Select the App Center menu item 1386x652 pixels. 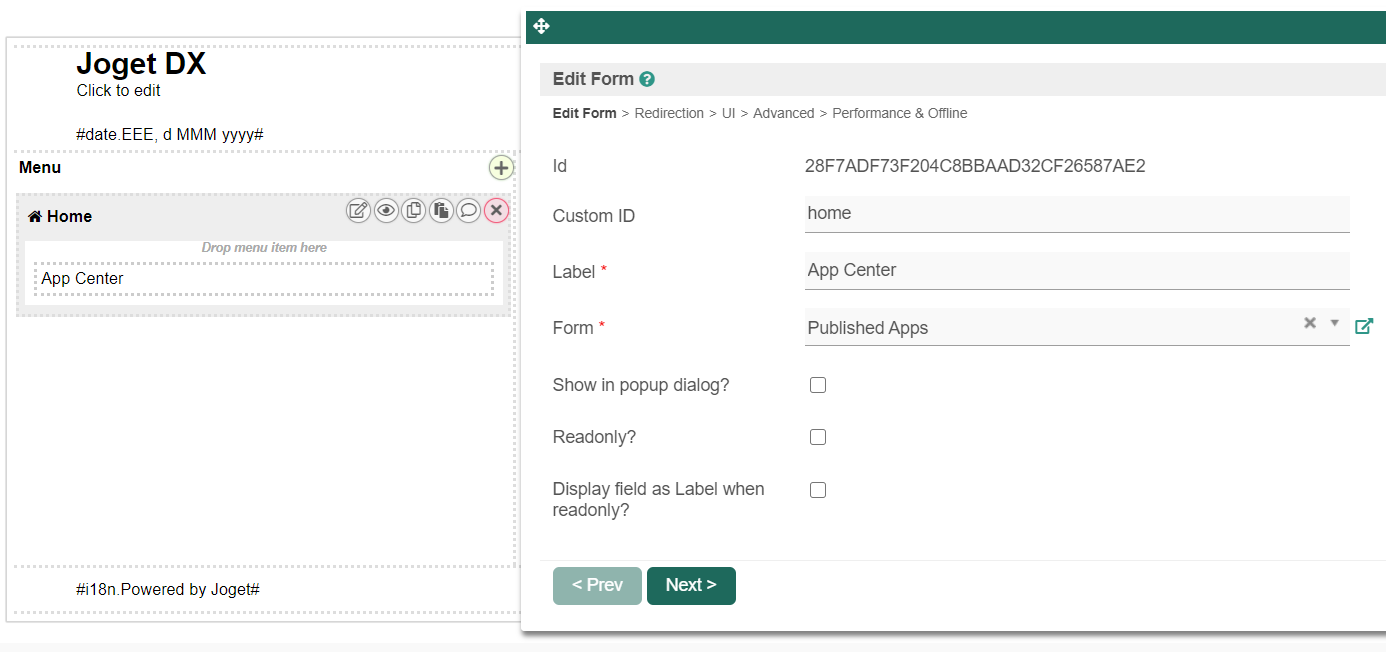(x=264, y=279)
